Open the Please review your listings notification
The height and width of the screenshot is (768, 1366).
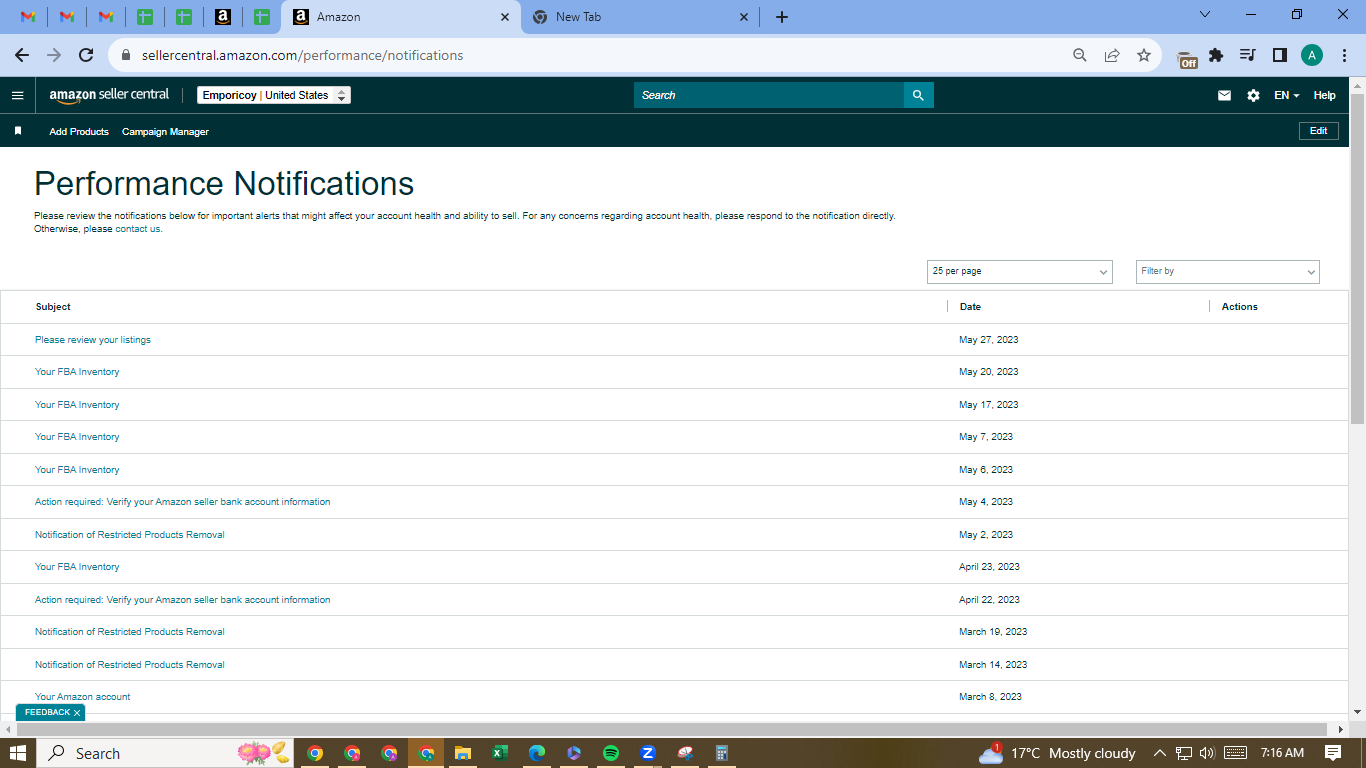coord(93,340)
